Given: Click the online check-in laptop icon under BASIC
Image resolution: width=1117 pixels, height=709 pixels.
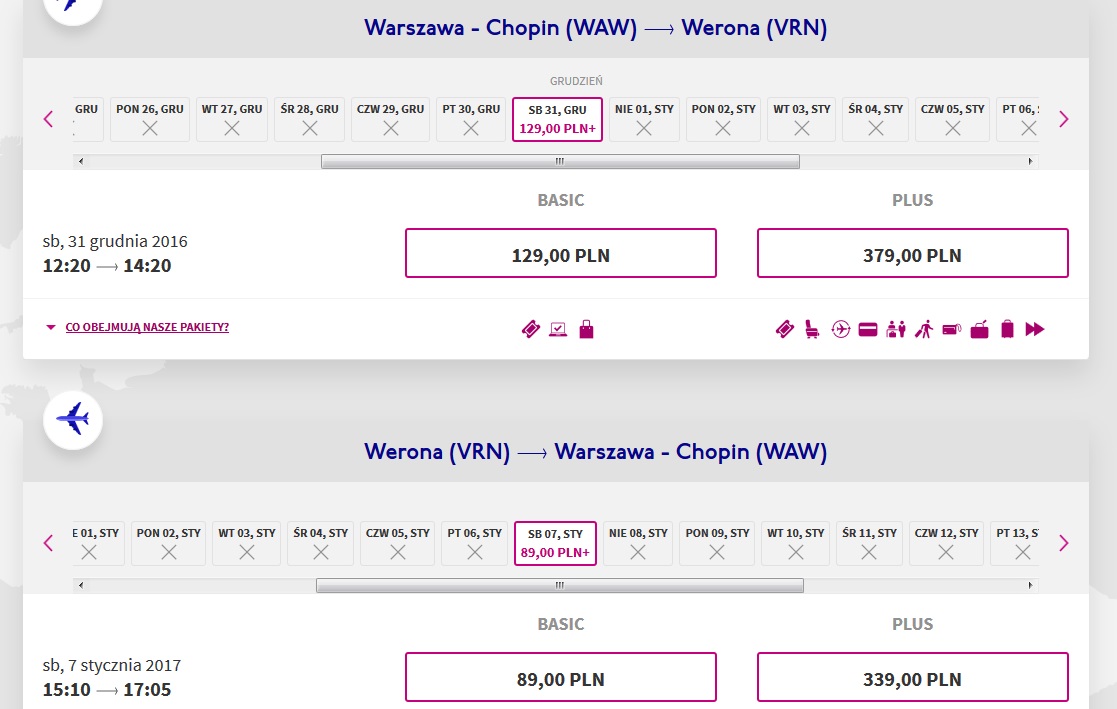Looking at the screenshot, I should 558,329.
